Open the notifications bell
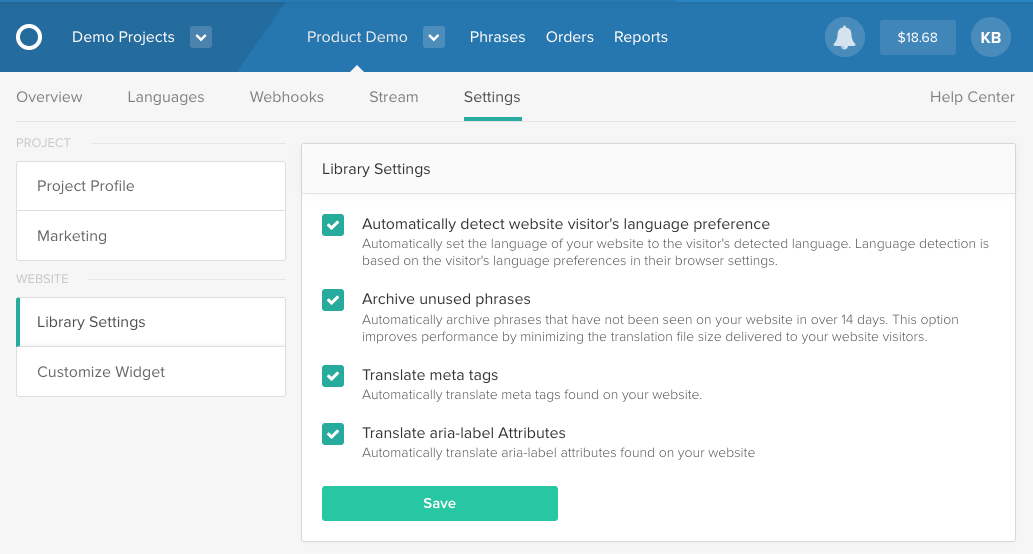This screenshot has height=554, width=1033. pos(845,37)
